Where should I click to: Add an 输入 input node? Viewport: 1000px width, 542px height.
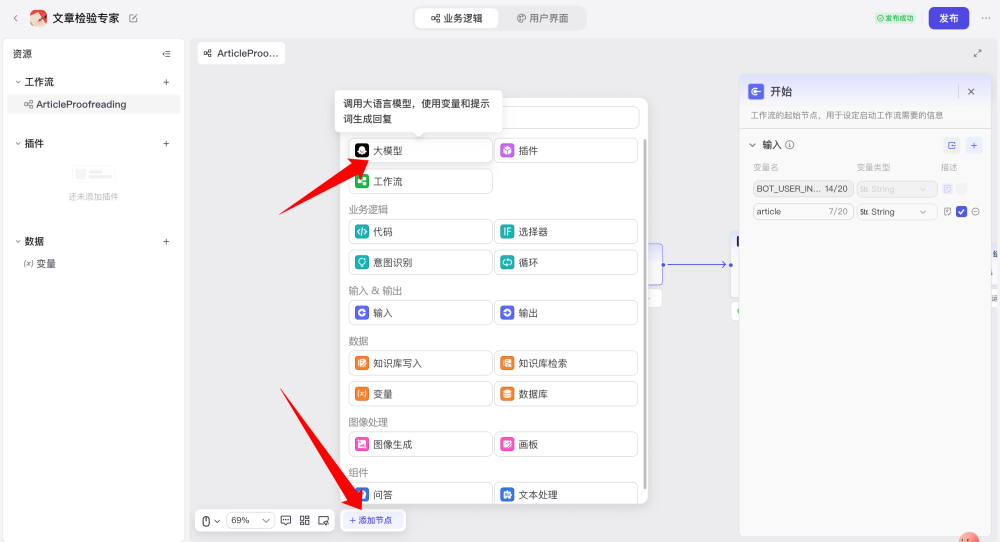tap(420, 312)
